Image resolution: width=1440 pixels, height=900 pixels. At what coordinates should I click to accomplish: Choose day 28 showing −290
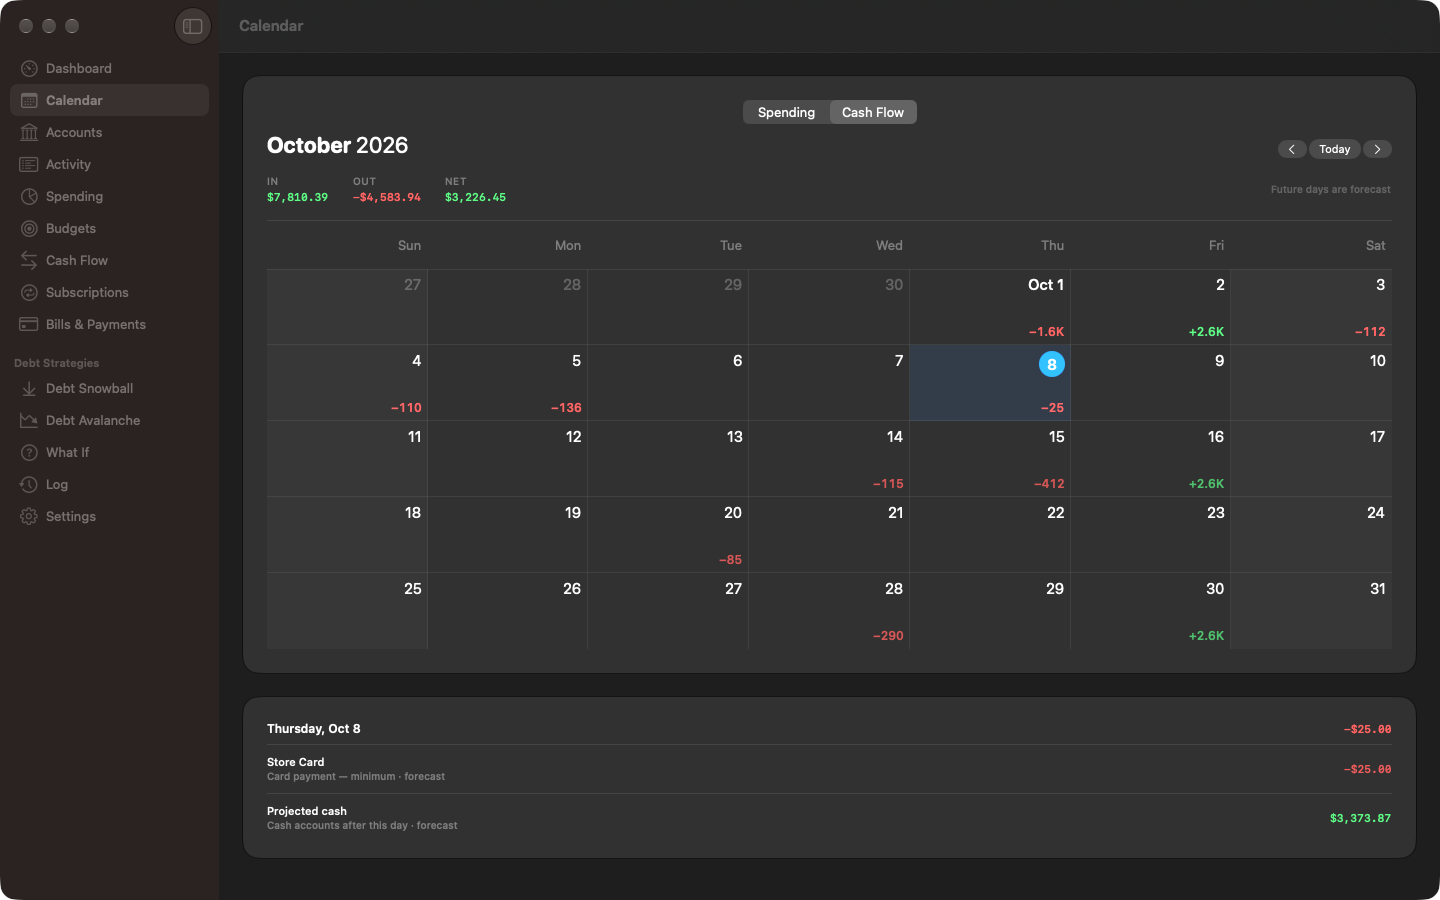coord(829,611)
